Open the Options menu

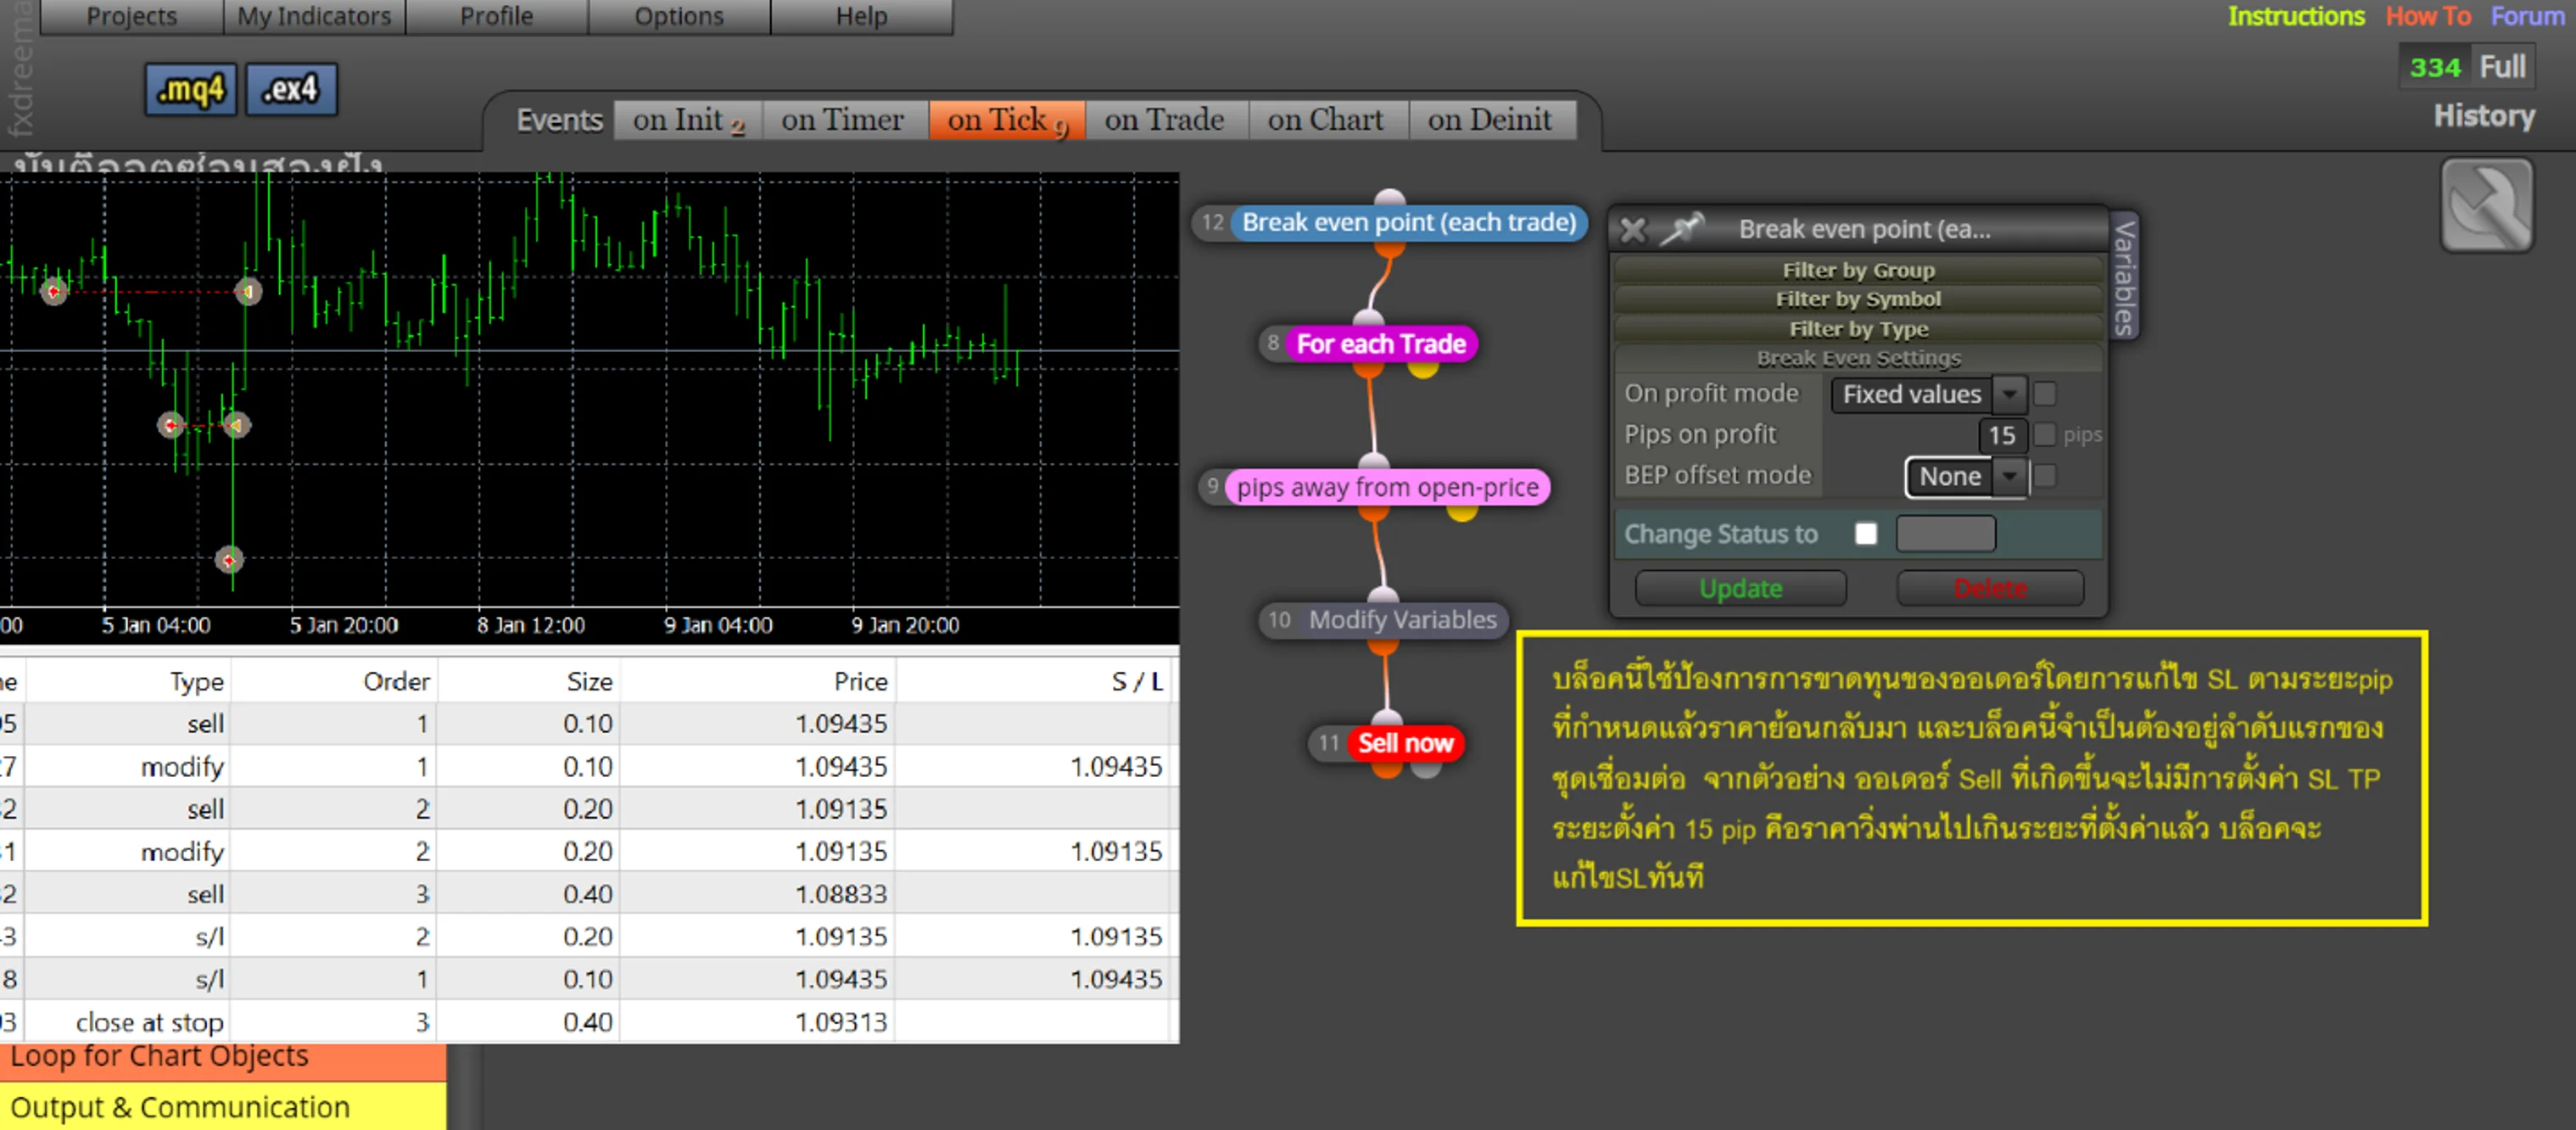[679, 17]
